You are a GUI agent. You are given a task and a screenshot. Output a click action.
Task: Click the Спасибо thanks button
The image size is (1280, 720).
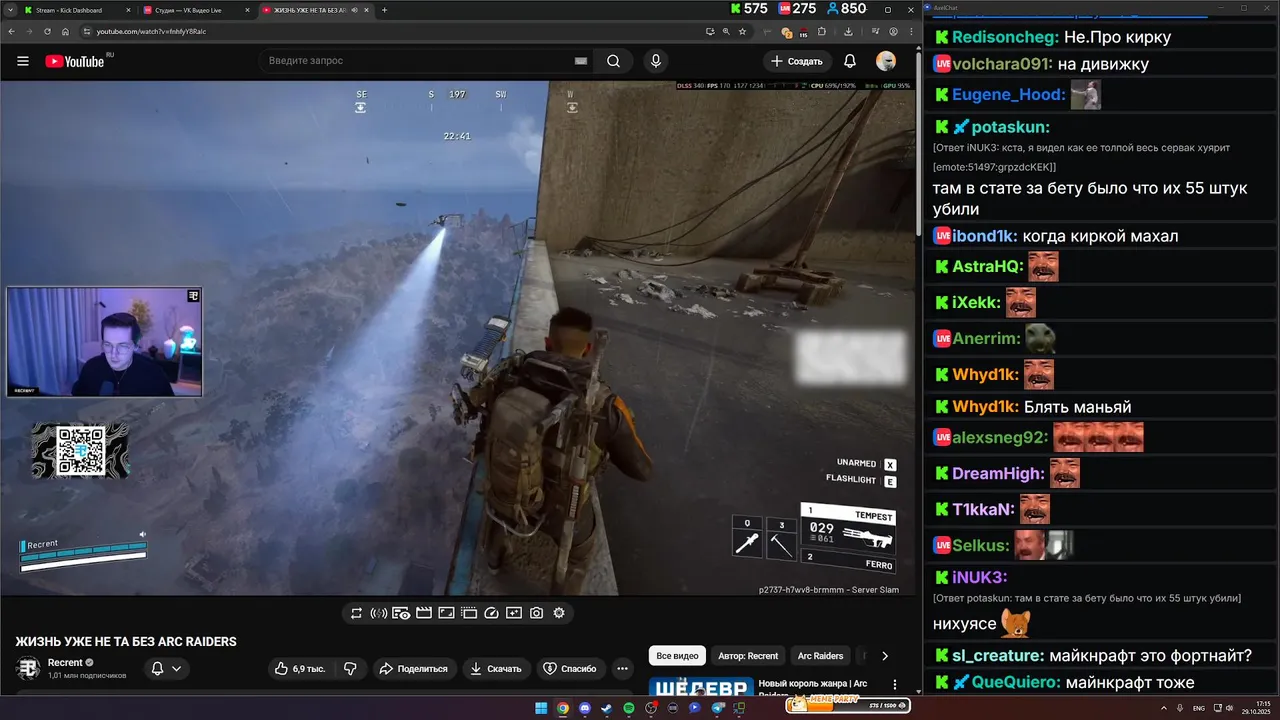pos(569,668)
